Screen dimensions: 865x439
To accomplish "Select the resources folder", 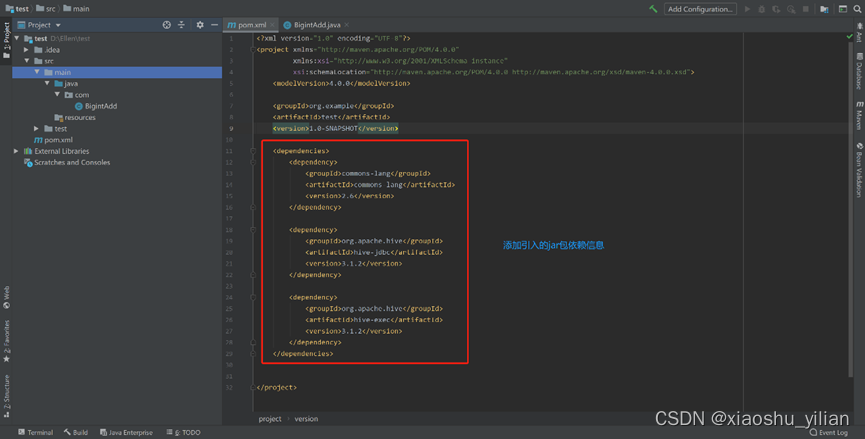I will (75, 117).
